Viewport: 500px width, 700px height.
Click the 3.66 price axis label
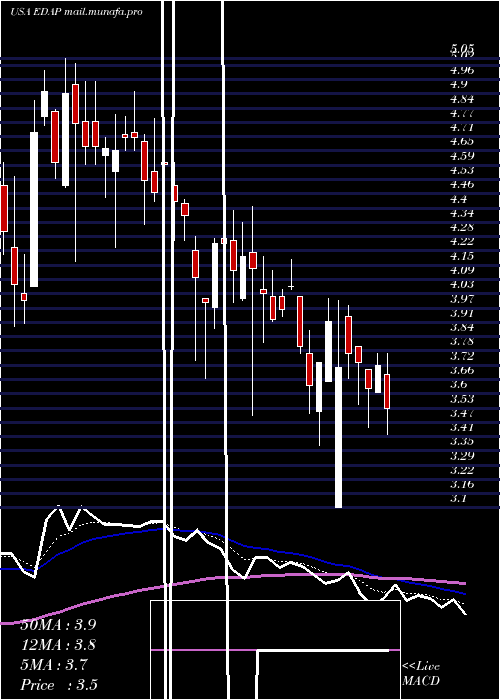pos(462,370)
